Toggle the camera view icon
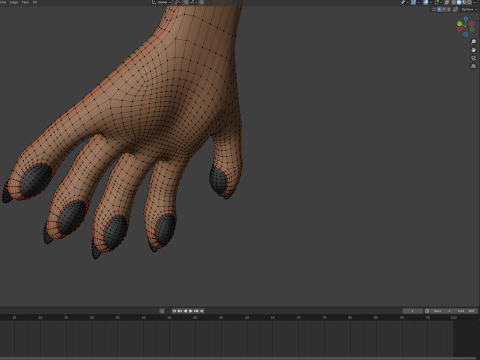 pyautogui.click(x=473, y=58)
